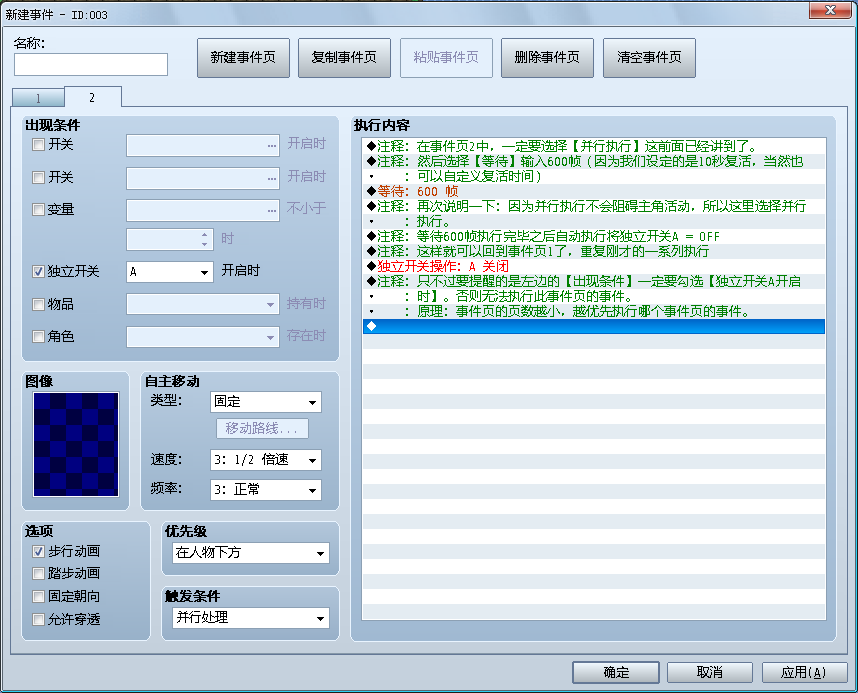This screenshot has width=858, height=693.
Task: Click the 粘贴事件页 button
Action: tap(446, 57)
